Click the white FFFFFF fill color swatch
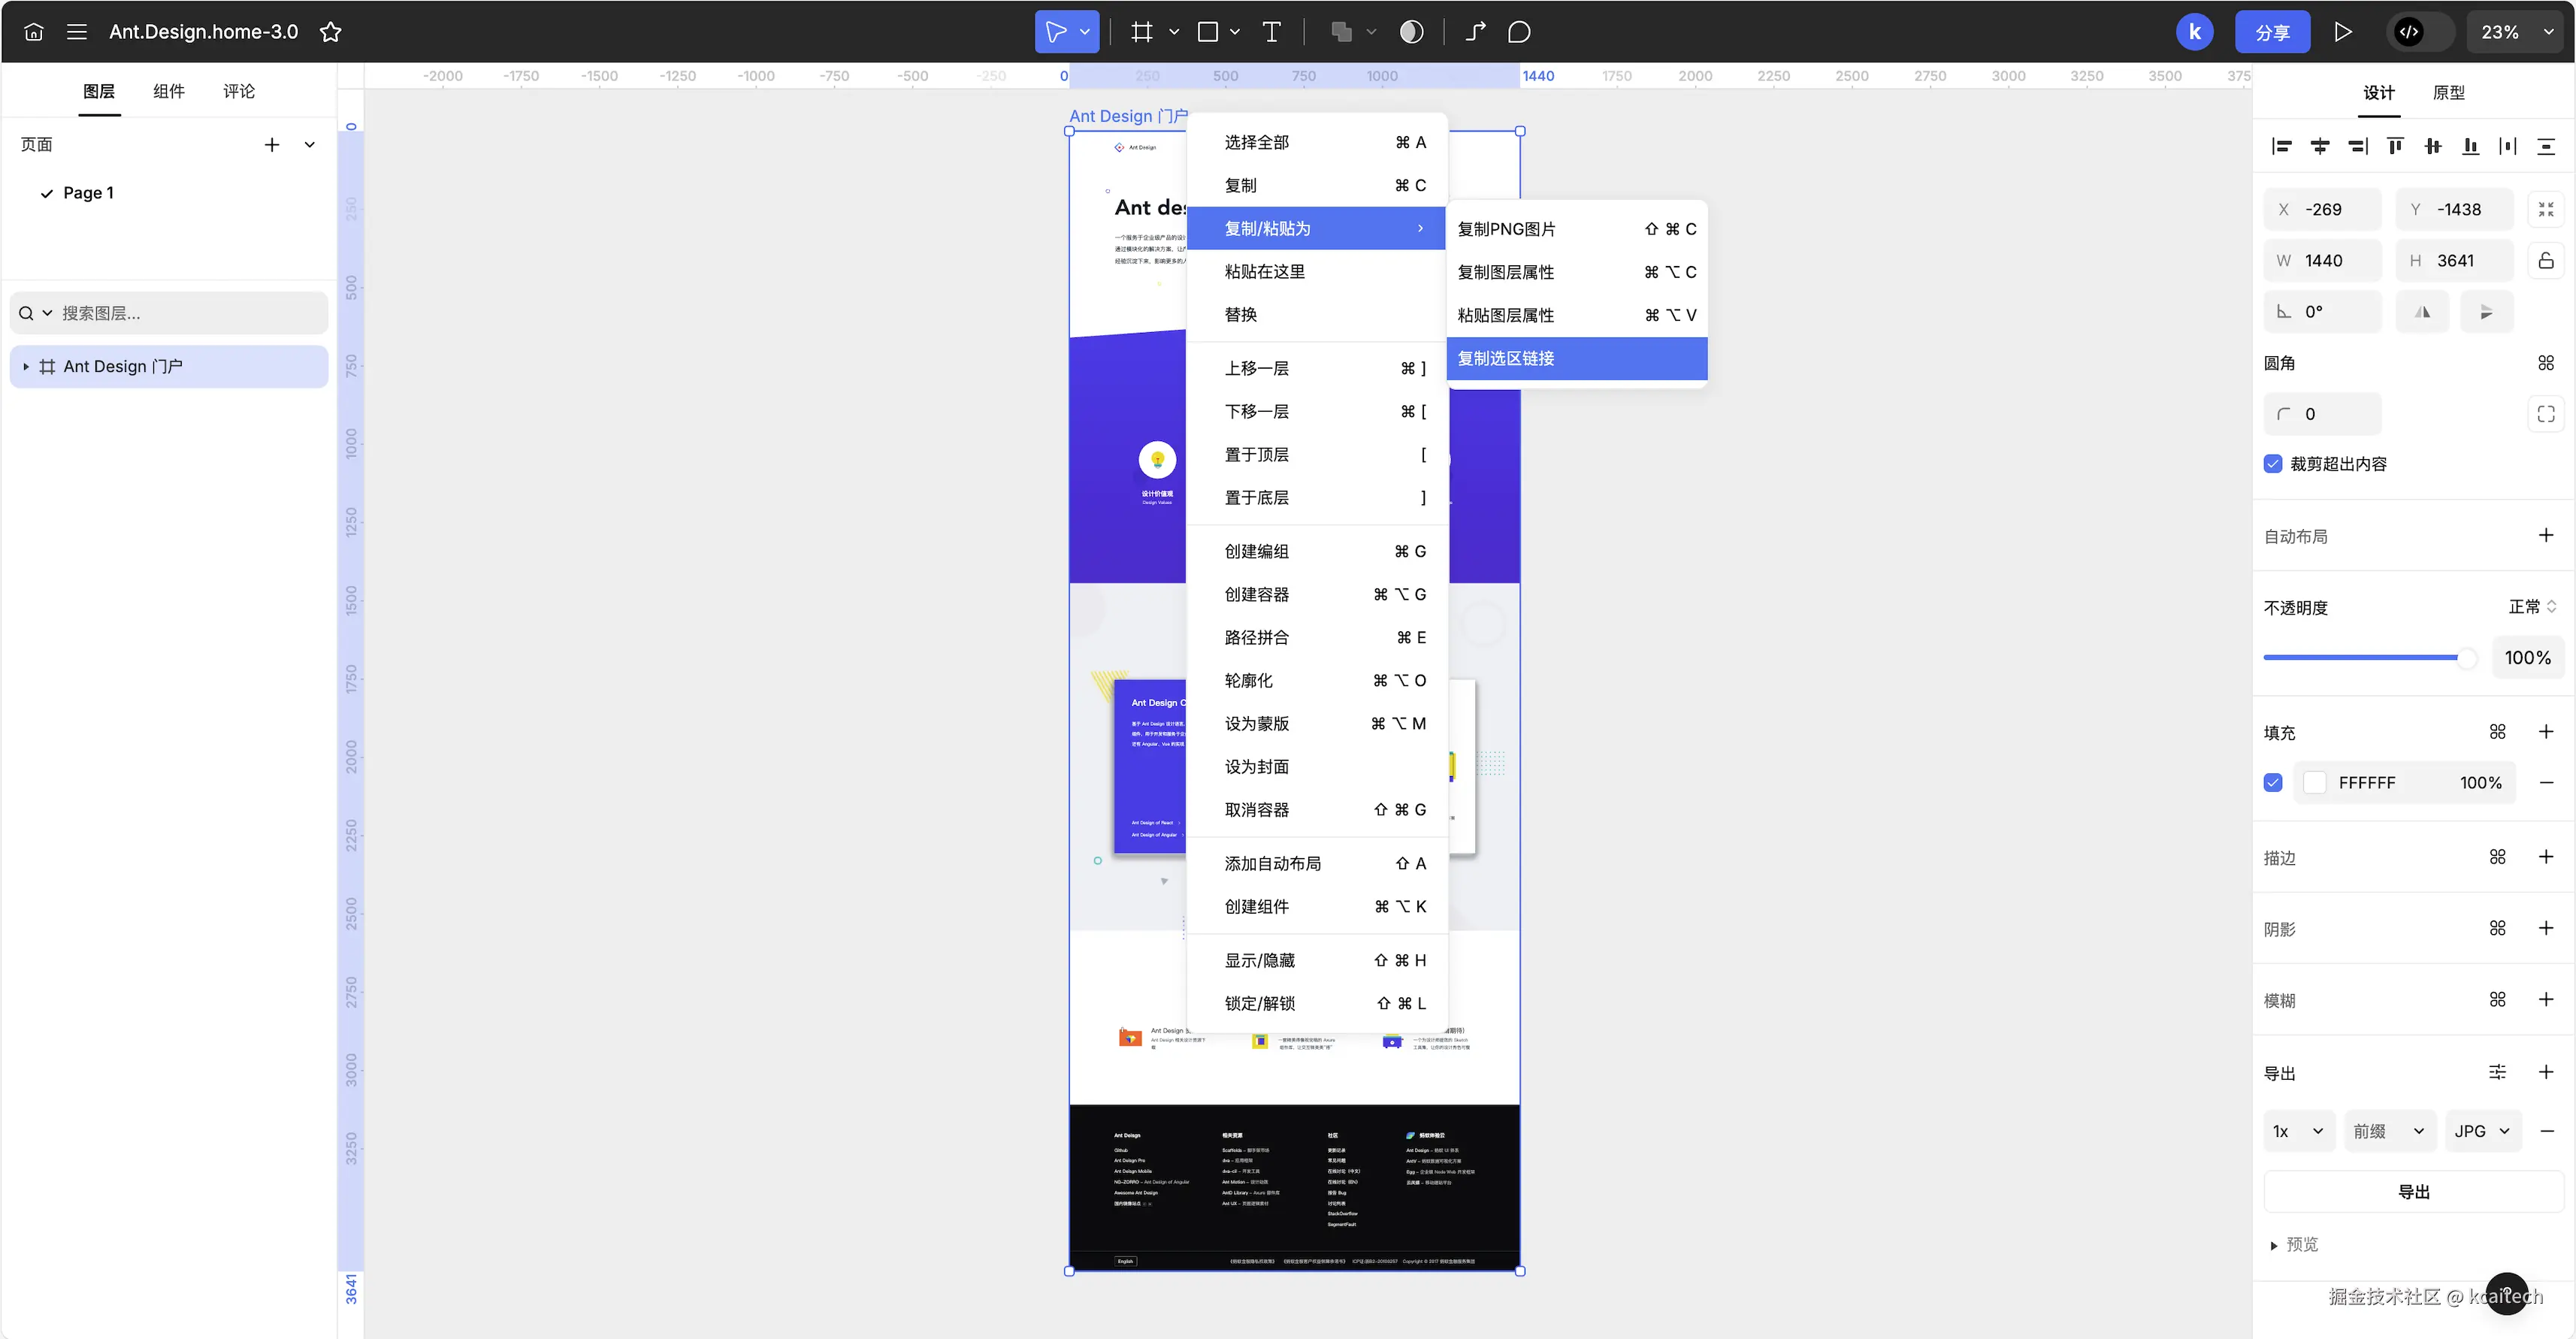 (x=2314, y=783)
